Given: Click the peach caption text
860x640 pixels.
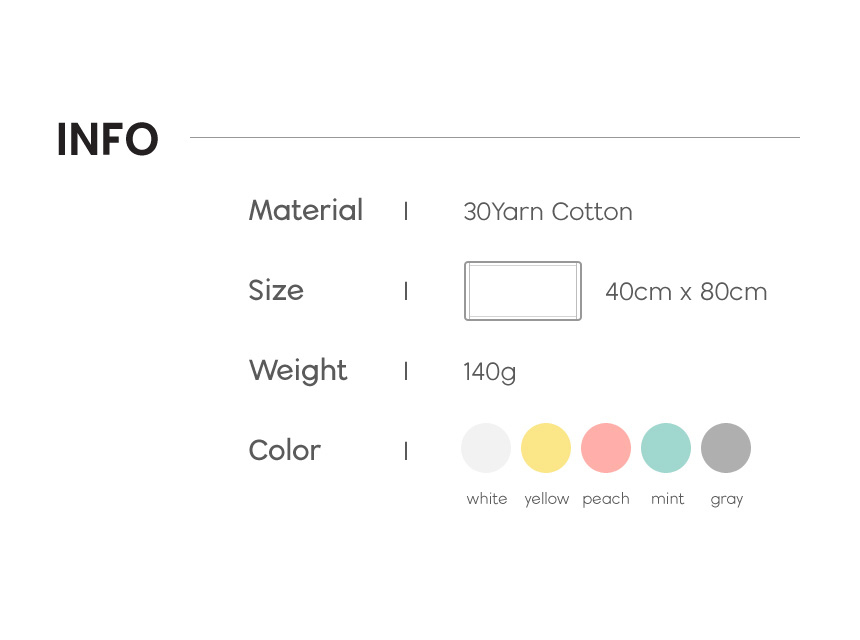Looking at the screenshot, I should [606, 499].
